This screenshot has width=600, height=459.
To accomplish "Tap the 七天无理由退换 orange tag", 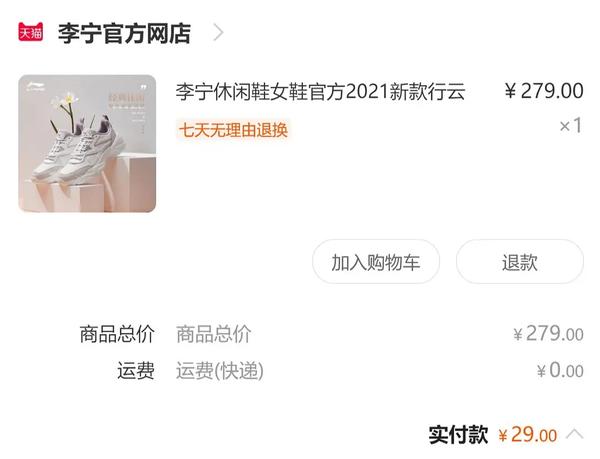I will (233, 130).
